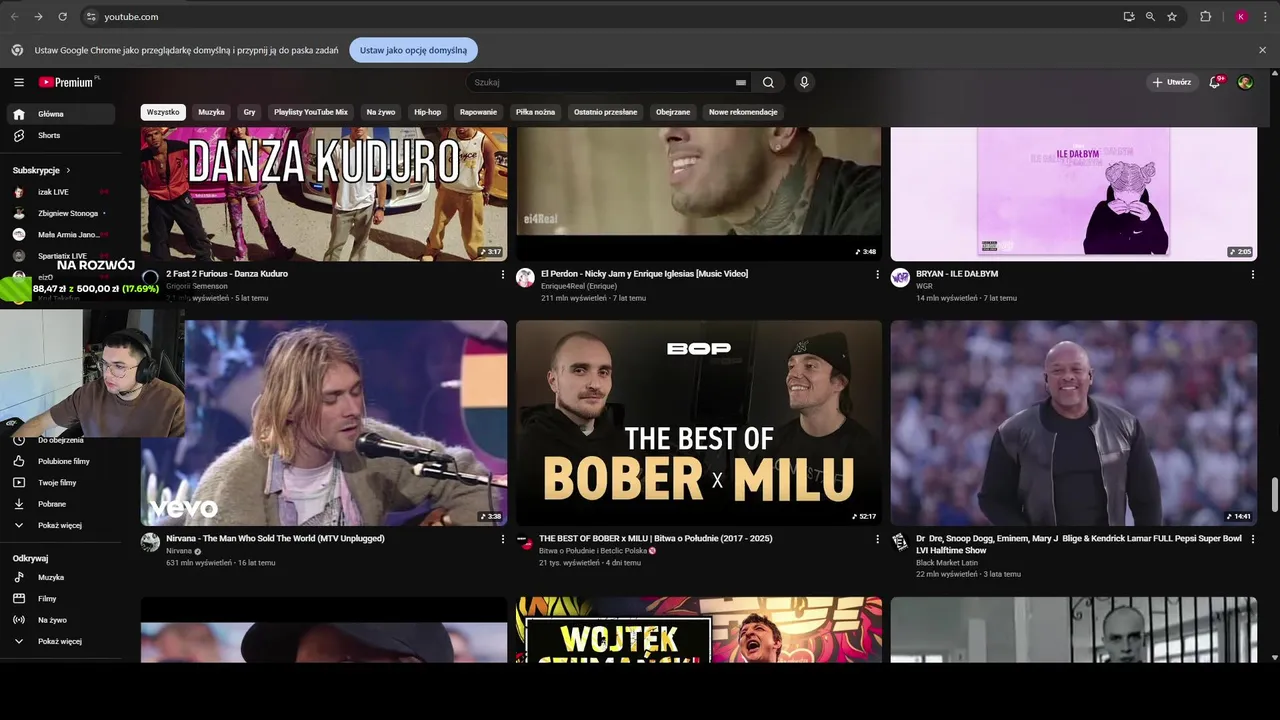Start voice search with microphone icon
Image resolution: width=1280 pixels, height=720 pixels.
click(804, 82)
